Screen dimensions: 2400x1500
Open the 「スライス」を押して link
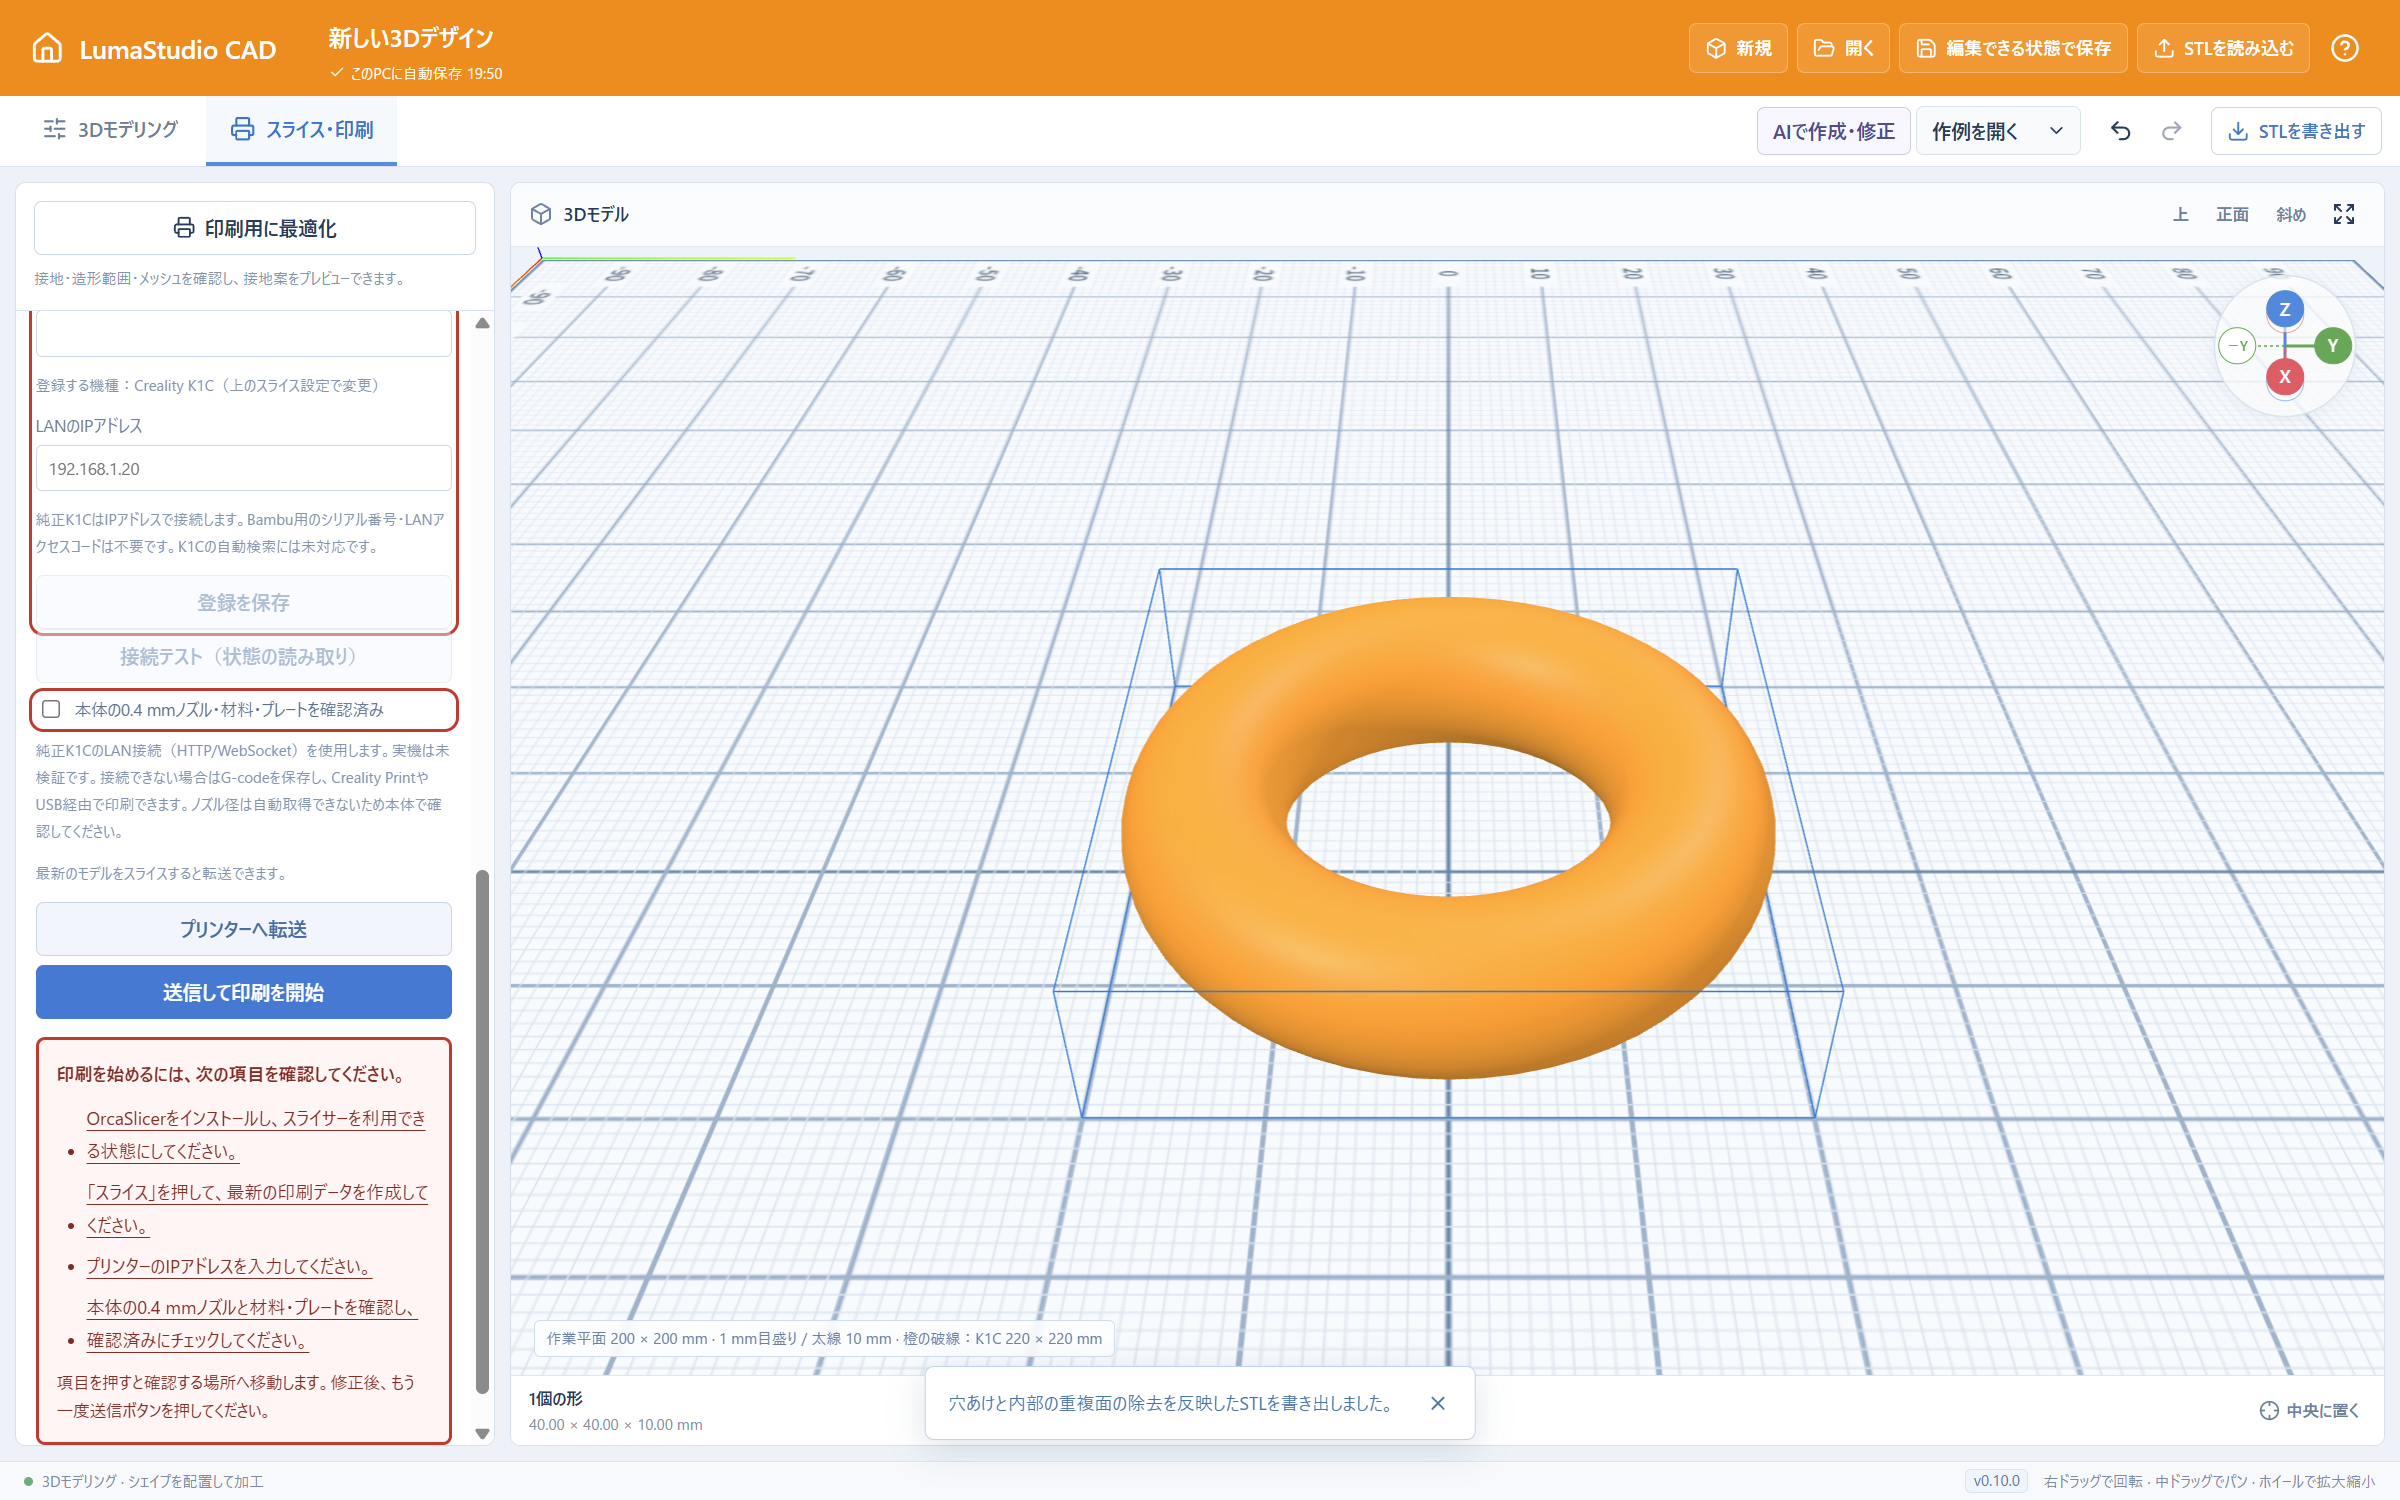pos(257,1208)
